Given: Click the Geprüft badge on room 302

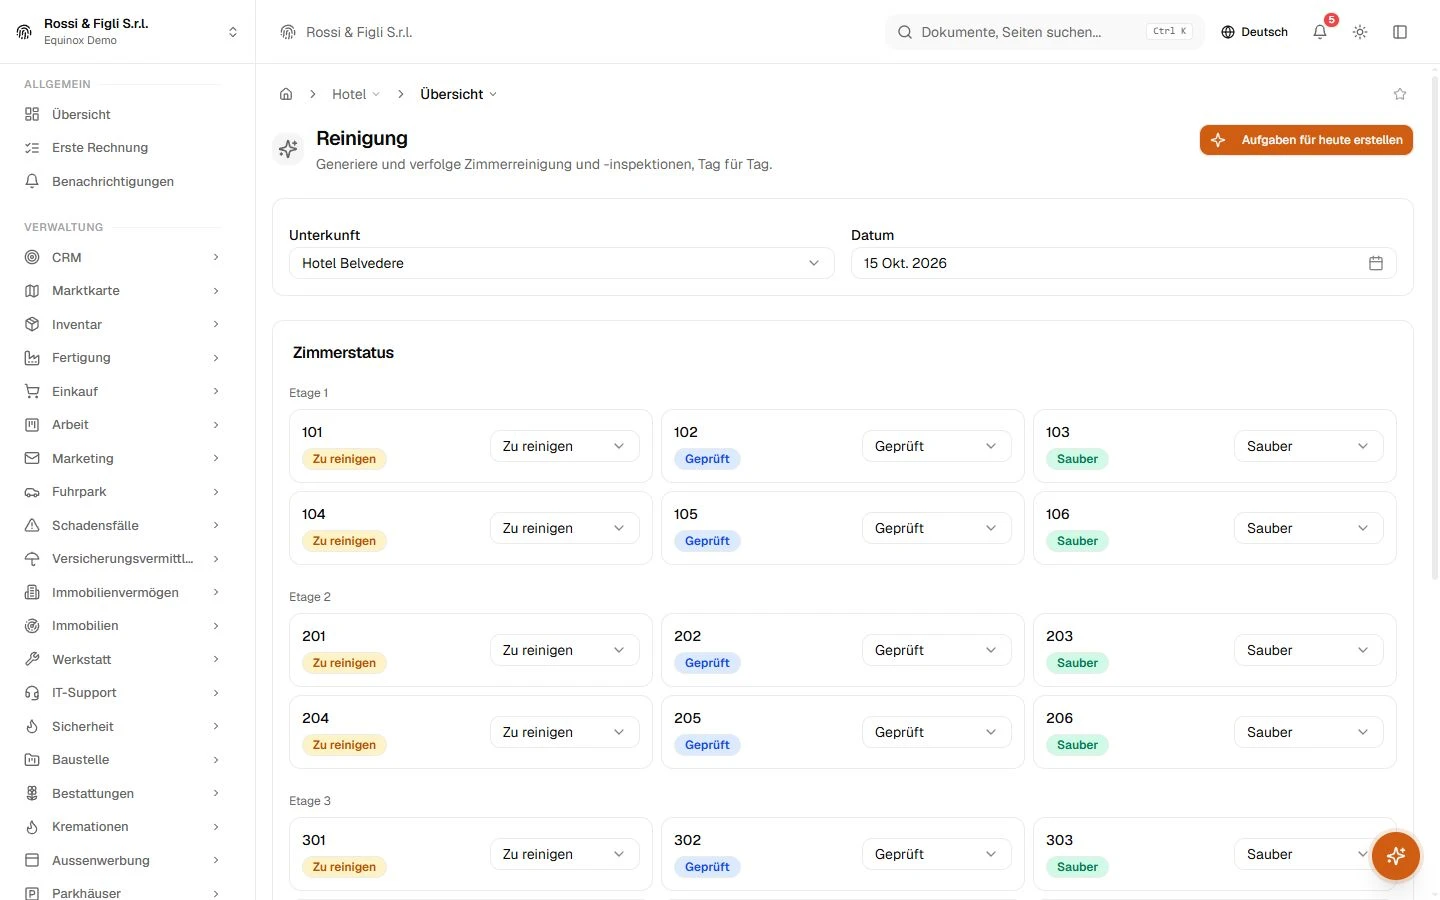Looking at the screenshot, I should click(x=707, y=867).
